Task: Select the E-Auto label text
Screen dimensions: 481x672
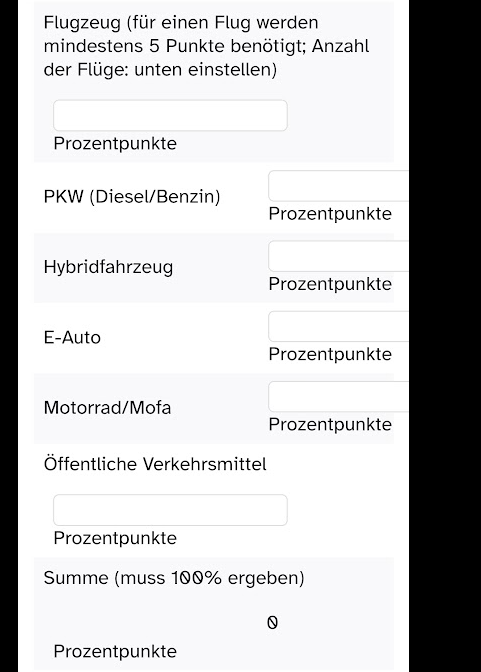Action: (x=72, y=338)
